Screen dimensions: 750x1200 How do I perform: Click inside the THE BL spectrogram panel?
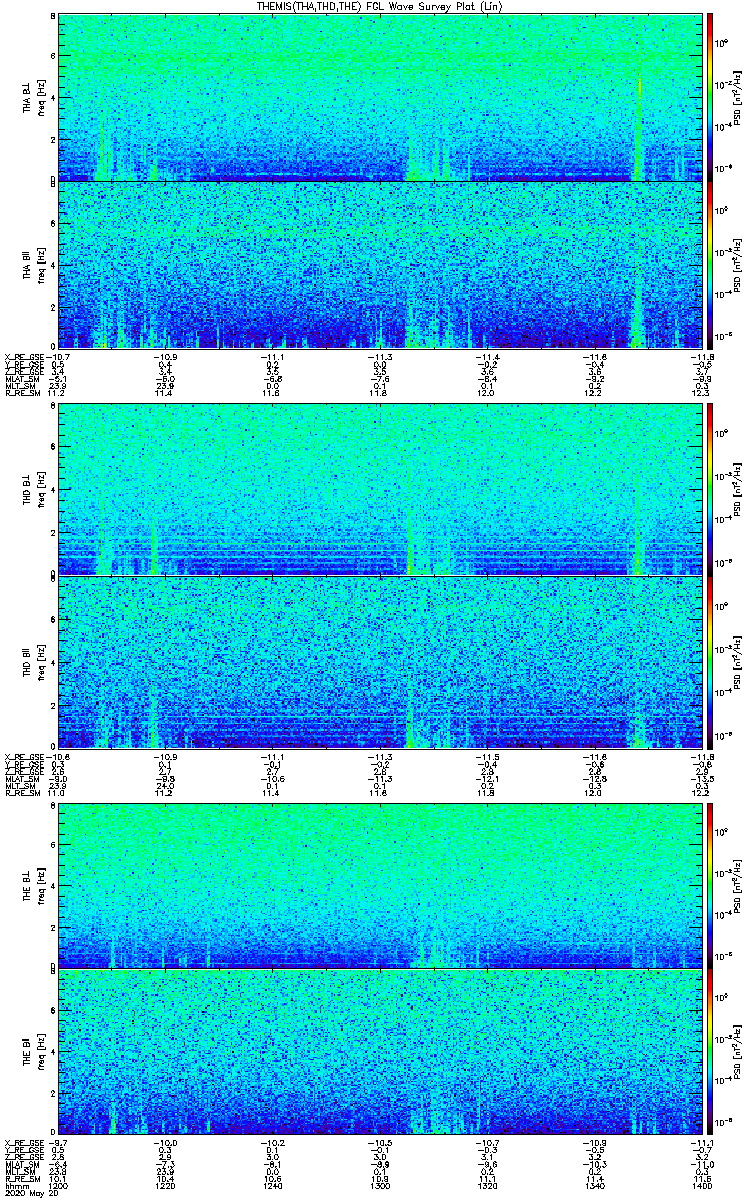380,885
